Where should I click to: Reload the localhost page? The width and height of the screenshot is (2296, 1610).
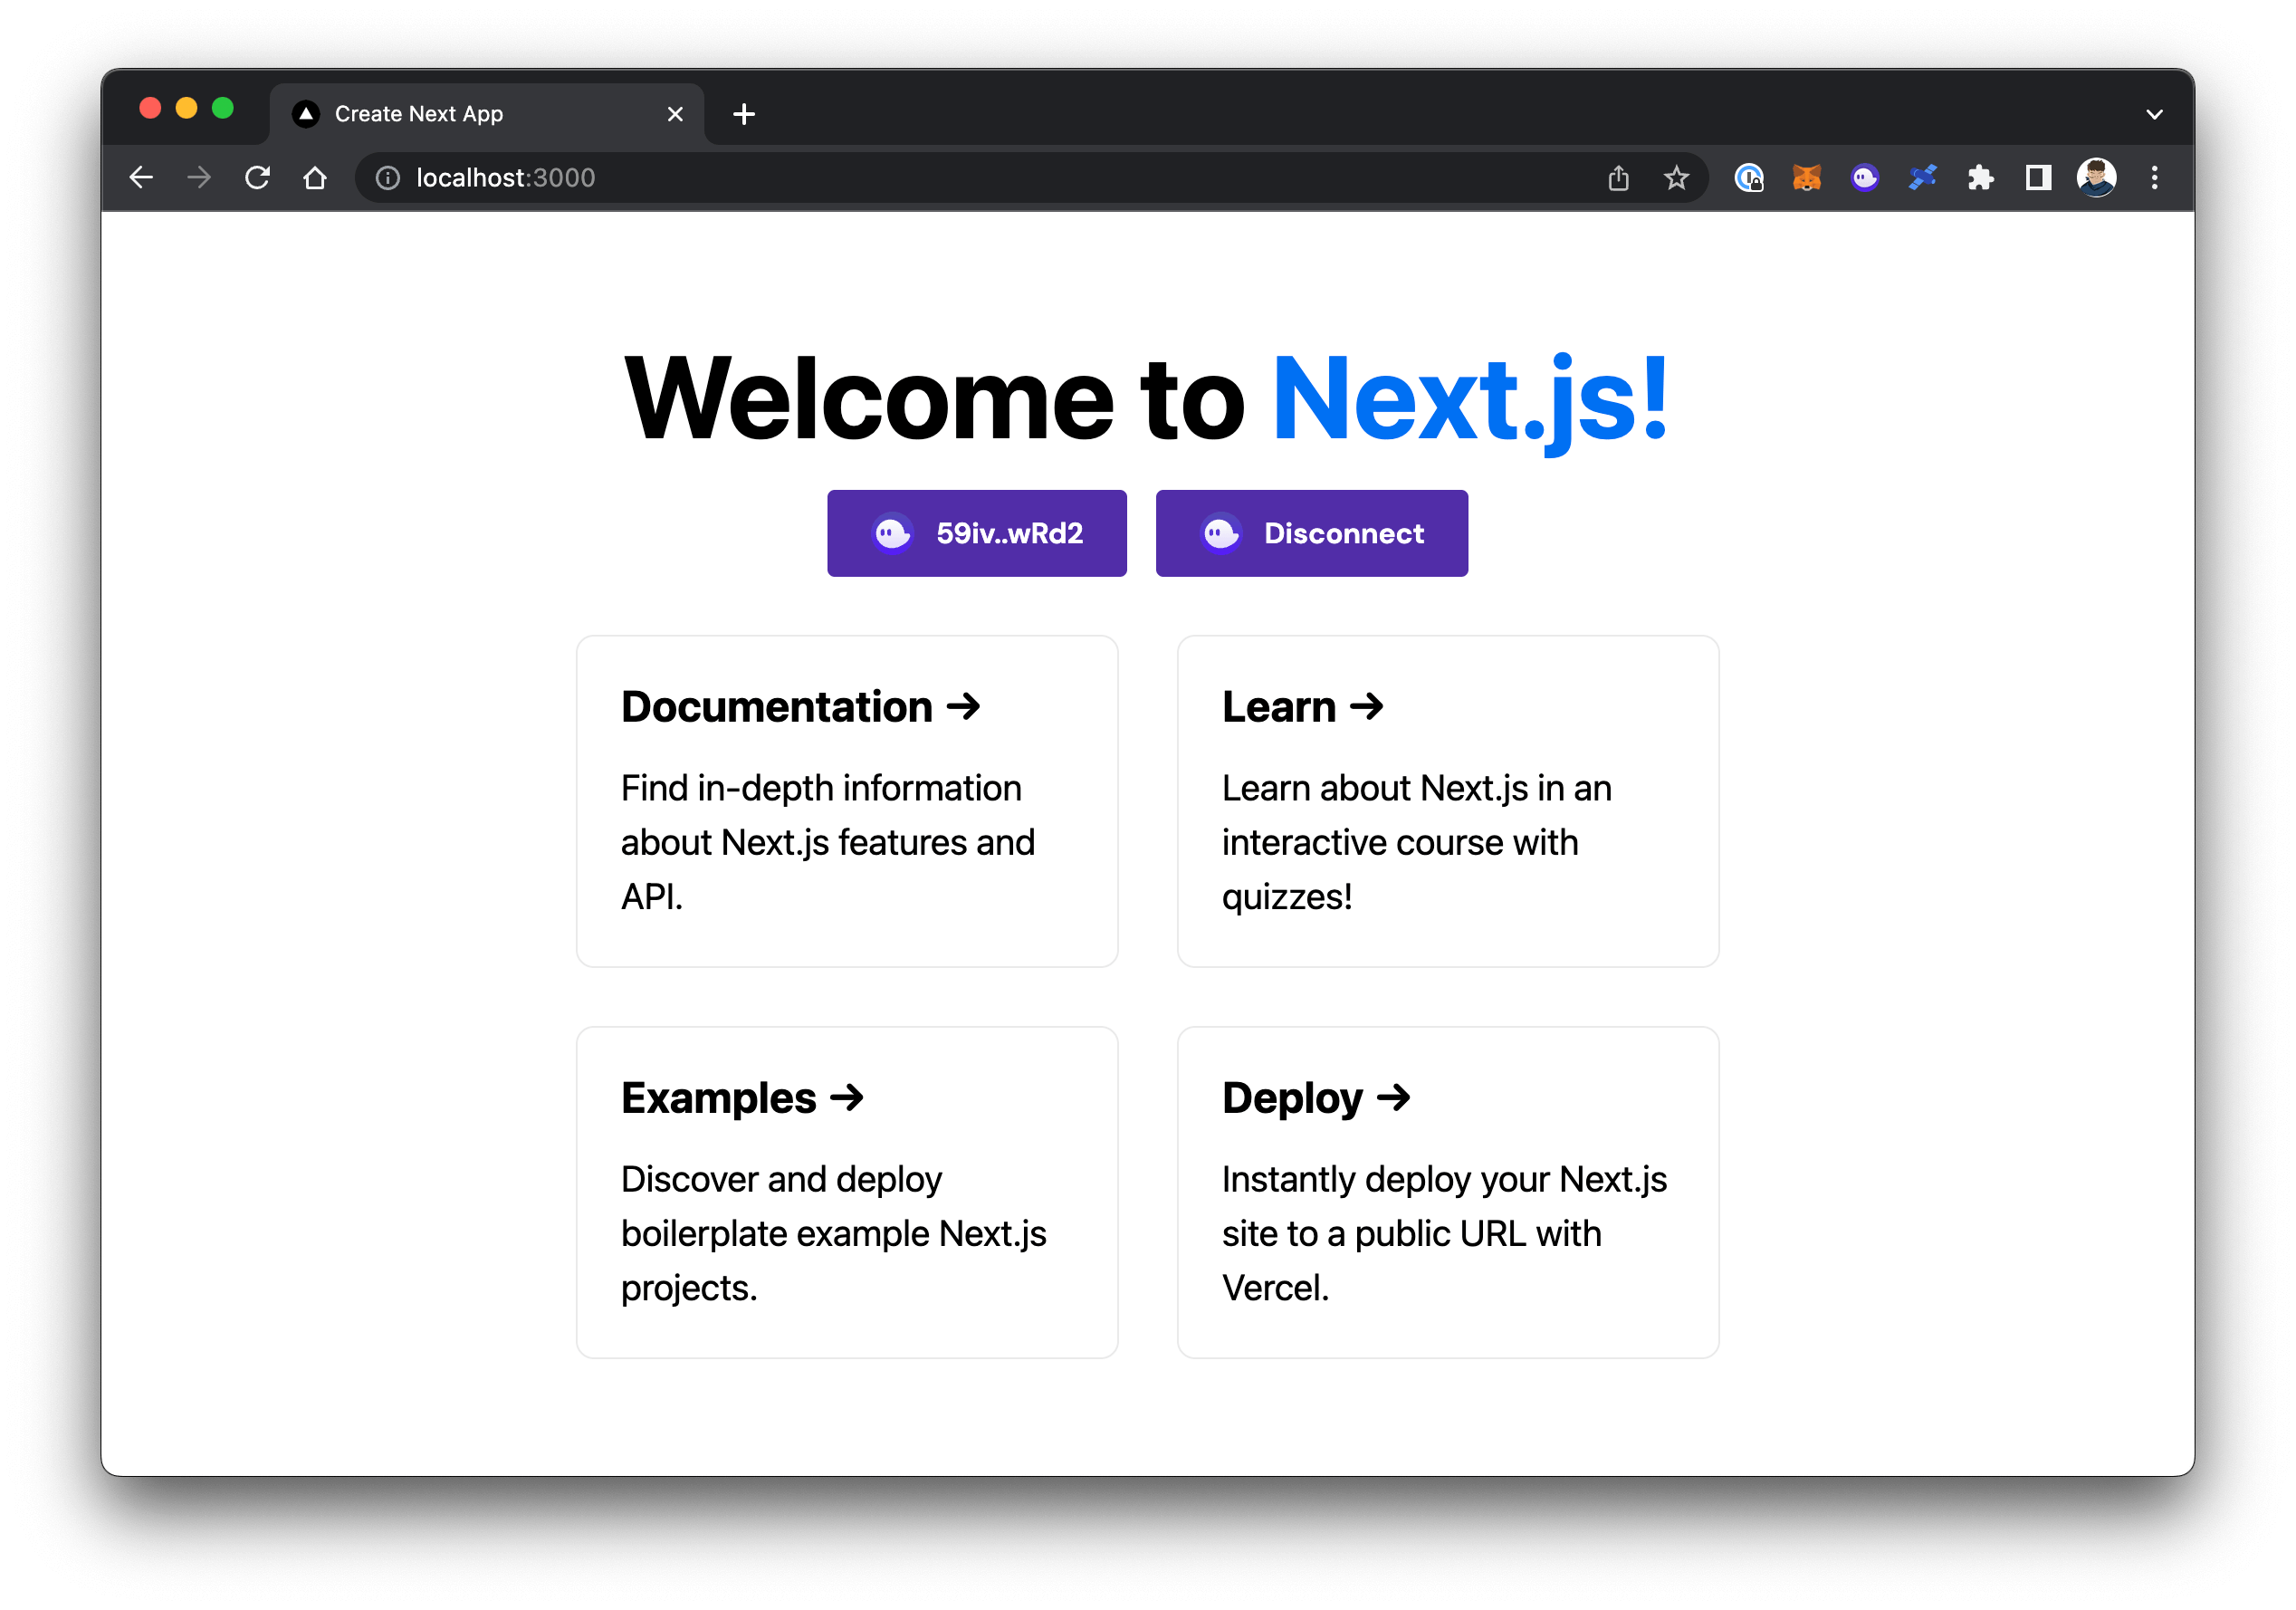[257, 178]
